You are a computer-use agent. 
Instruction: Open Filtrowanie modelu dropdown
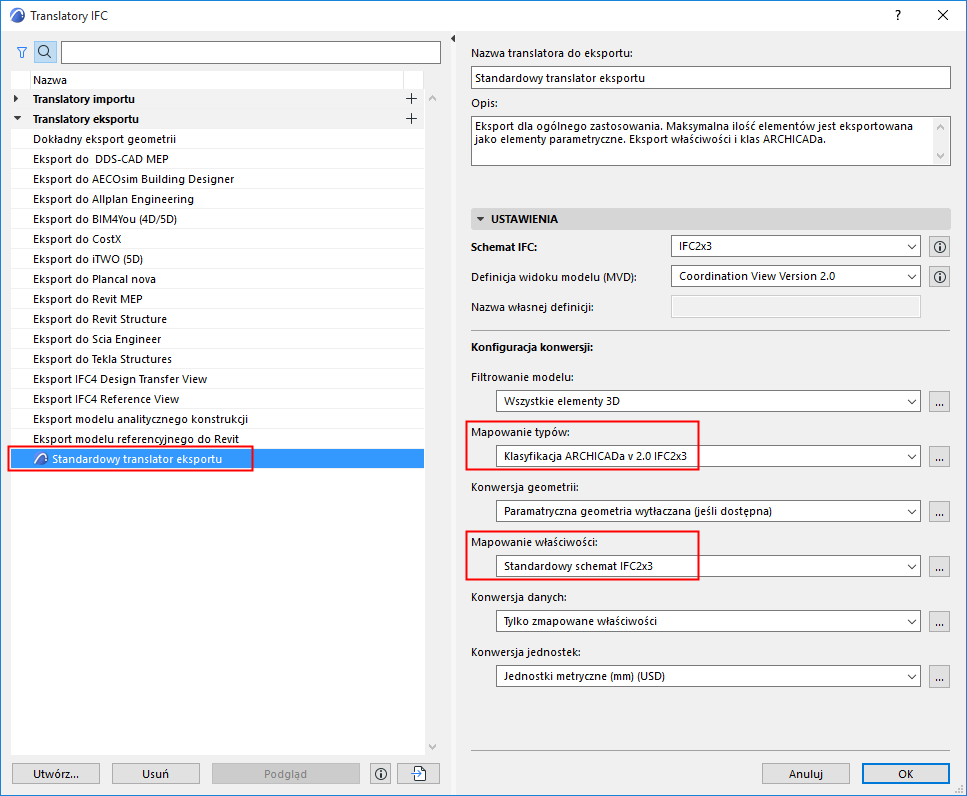point(708,401)
